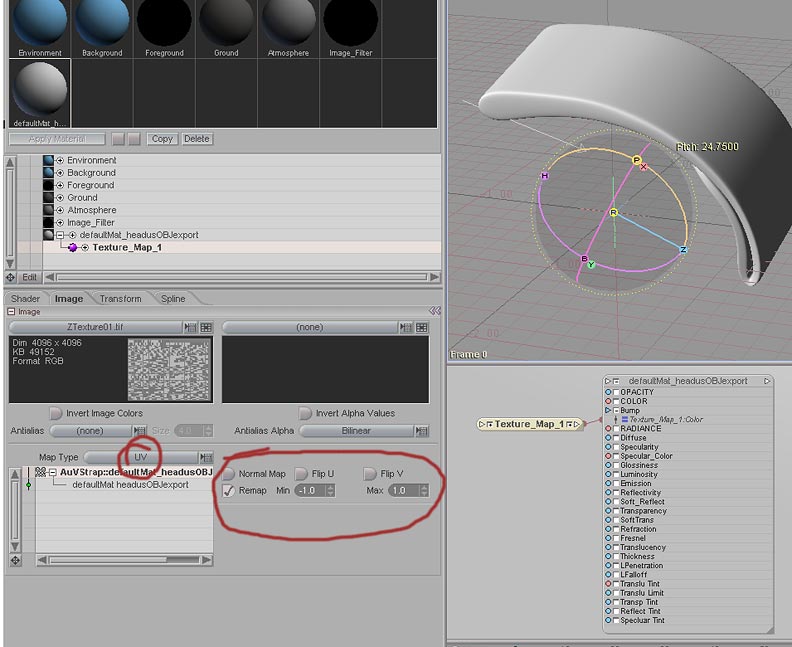
Task: Click the horizontal scrollbar under material tree
Action: pos(242,277)
